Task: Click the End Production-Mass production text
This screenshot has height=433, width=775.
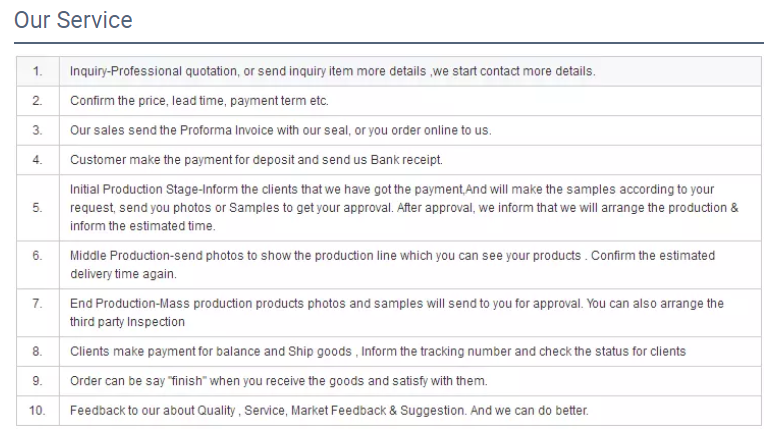Action: pyautogui.click(x=396, y=312)
